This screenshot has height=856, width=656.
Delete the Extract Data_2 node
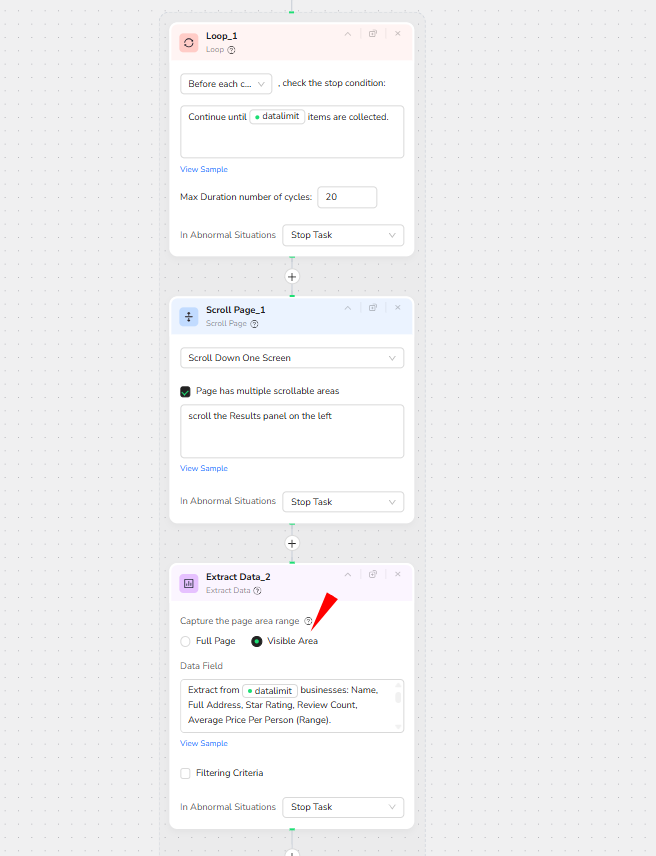[397, 575]
